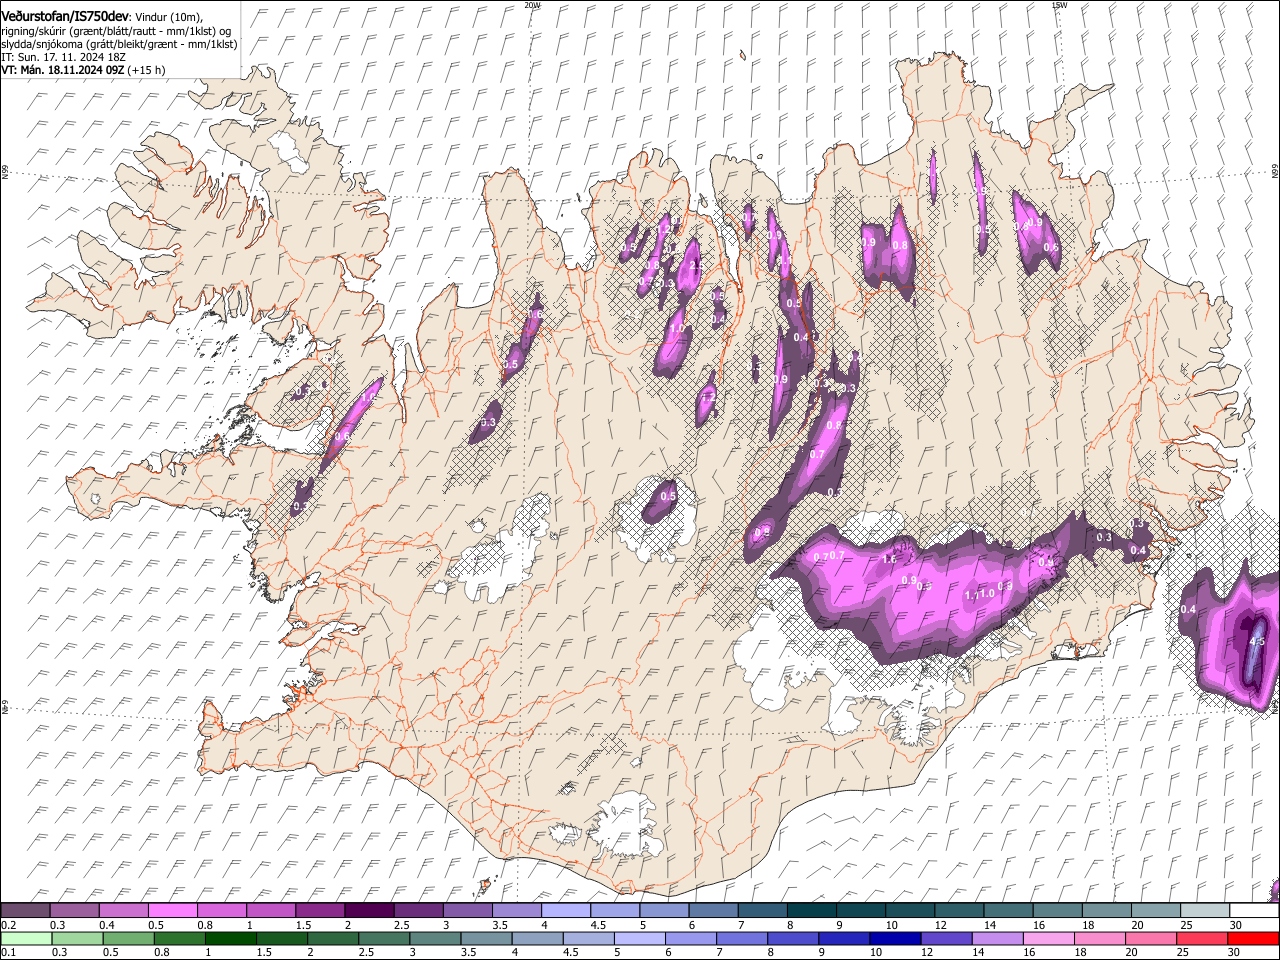Click the 'Veðurstofan/IS750dev' title text

[x=65, y=17]
